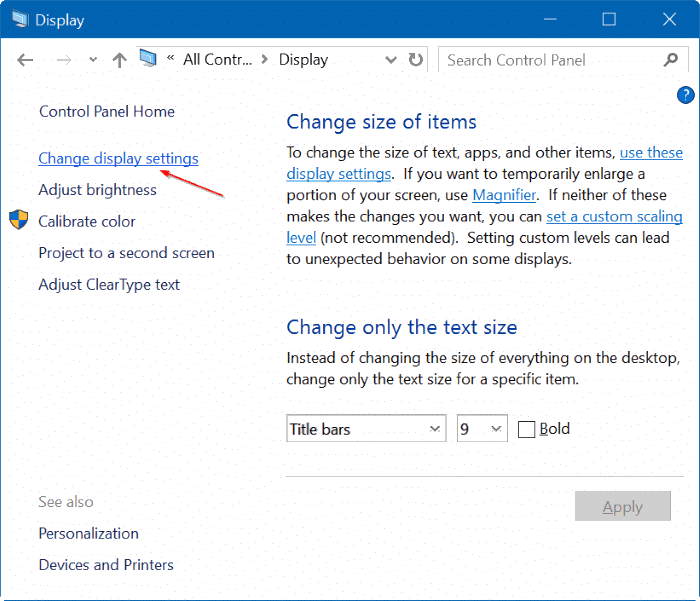The image size is (700, 601).
Task: Click the forward navigation arrow
Action: (x=64, y=60)
